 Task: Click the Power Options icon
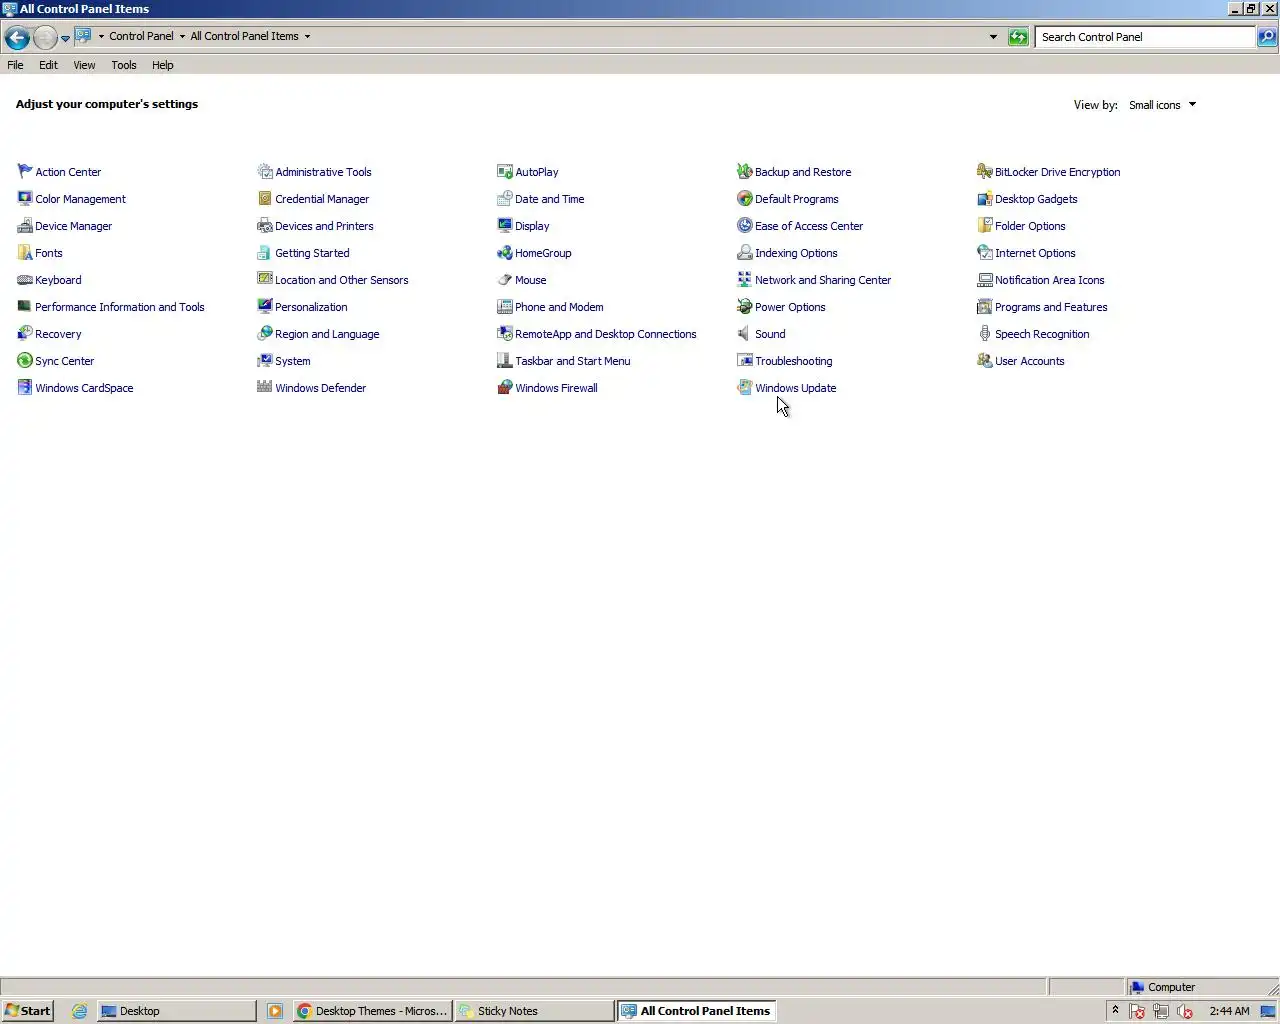point(745,307)
